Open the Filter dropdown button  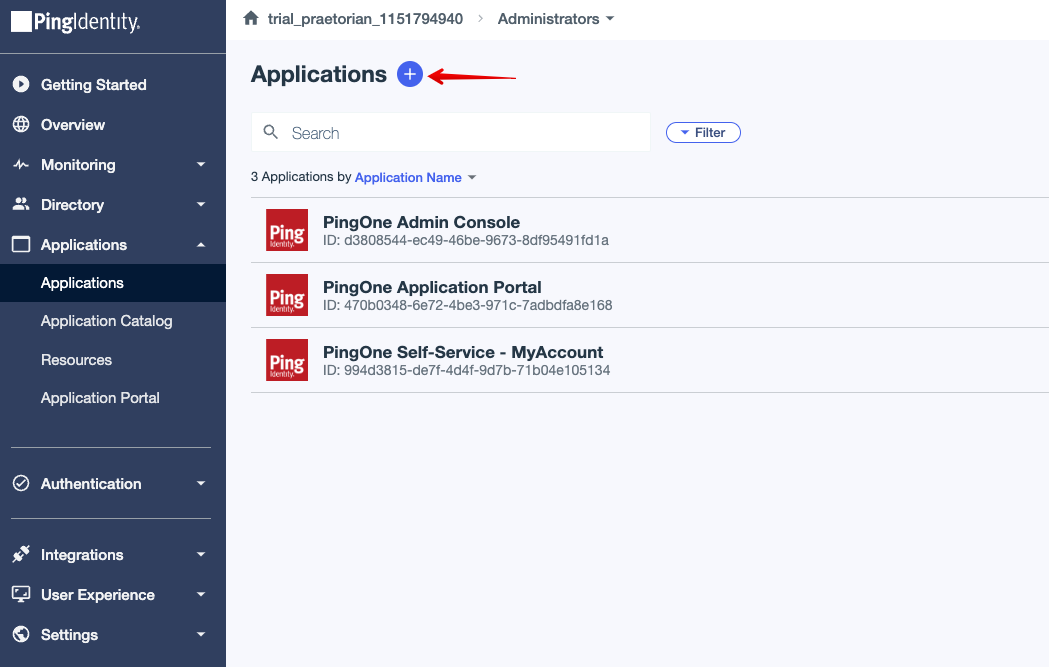[703, 132]
